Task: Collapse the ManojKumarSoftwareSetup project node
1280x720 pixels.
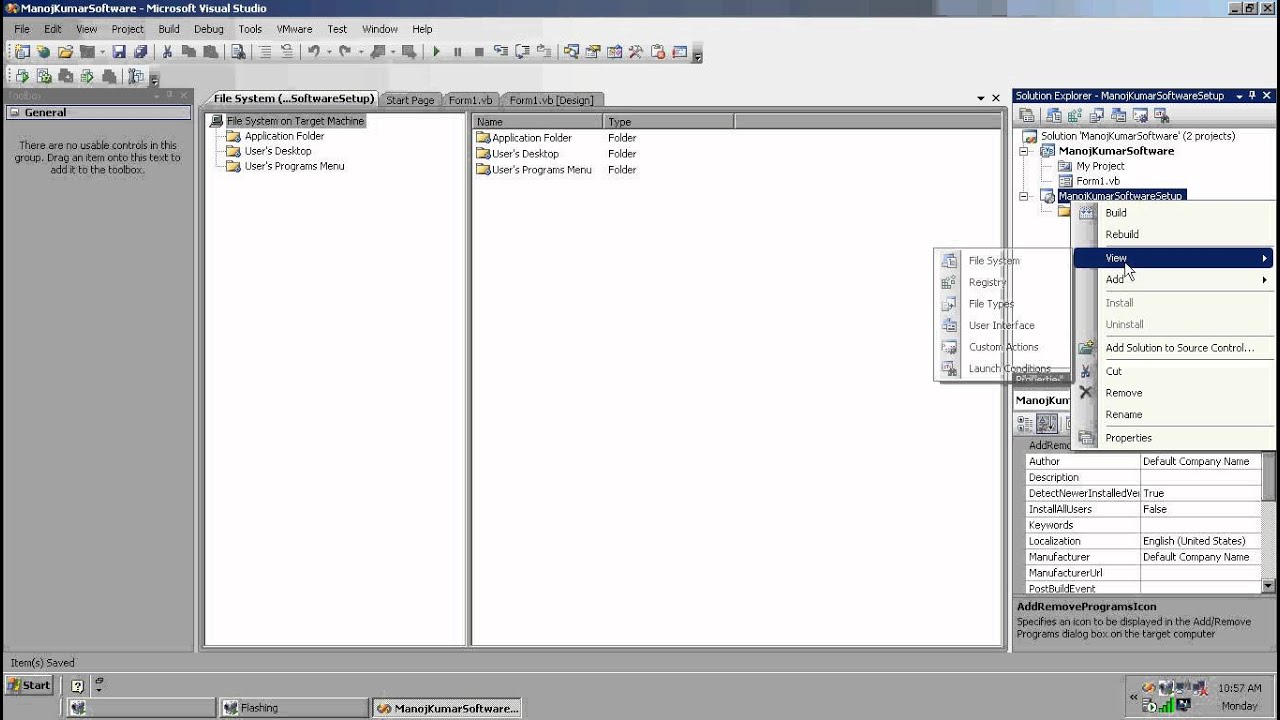Action: point(1023,196)
